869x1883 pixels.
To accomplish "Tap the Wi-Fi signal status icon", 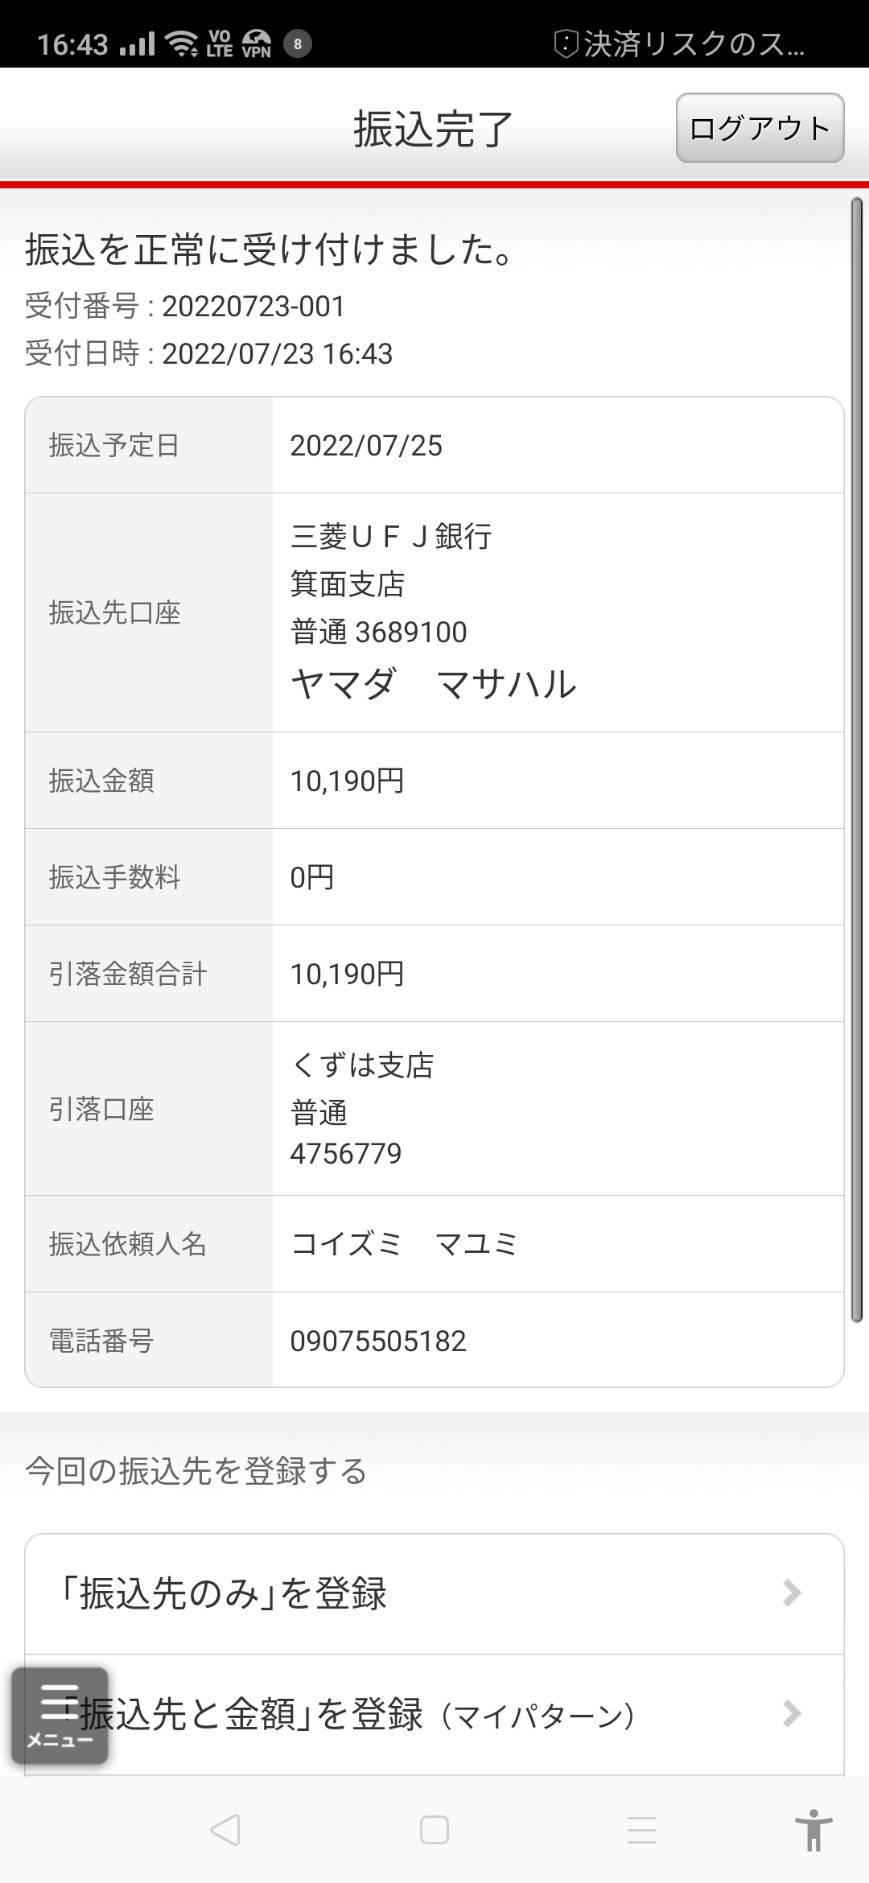I will tap(182, 43).
